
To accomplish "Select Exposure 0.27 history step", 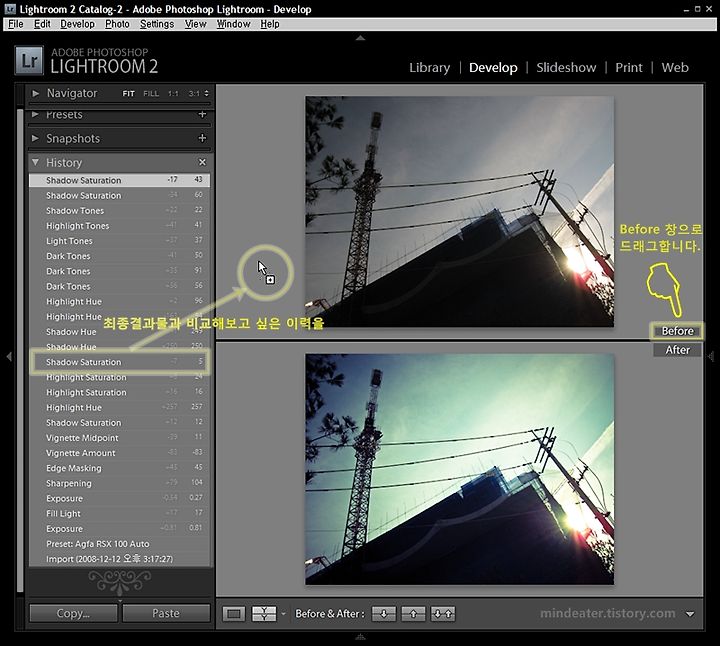I will [x=119, y=498].
